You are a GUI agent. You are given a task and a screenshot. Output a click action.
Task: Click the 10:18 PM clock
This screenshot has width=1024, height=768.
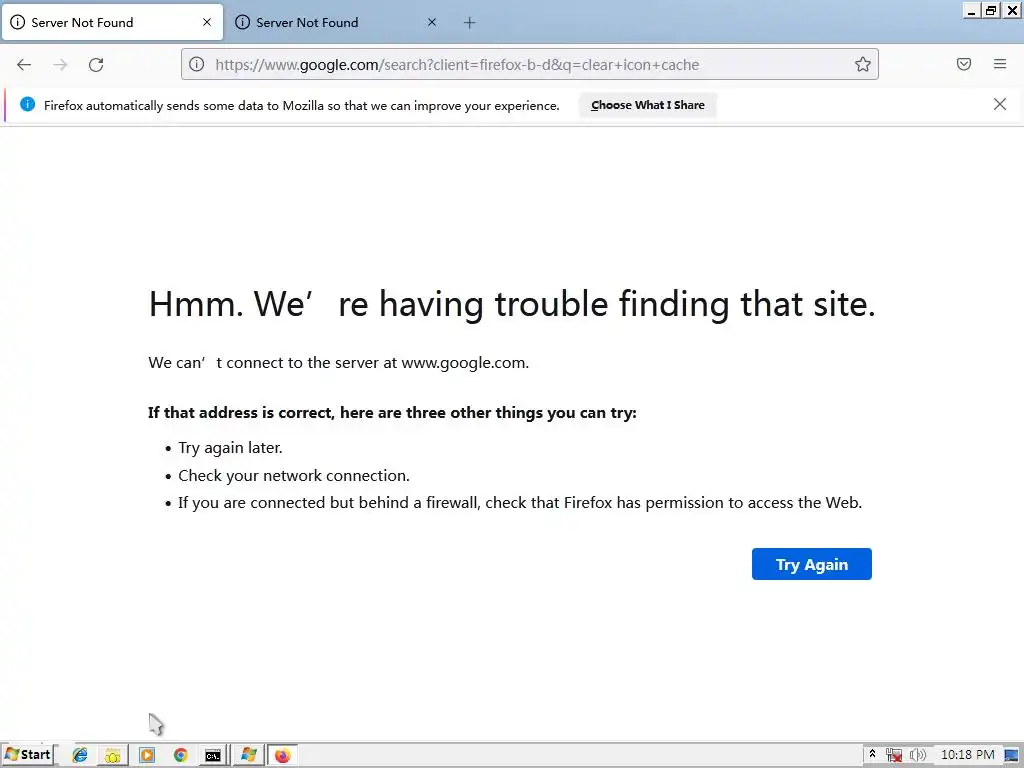tap(968, 755)
